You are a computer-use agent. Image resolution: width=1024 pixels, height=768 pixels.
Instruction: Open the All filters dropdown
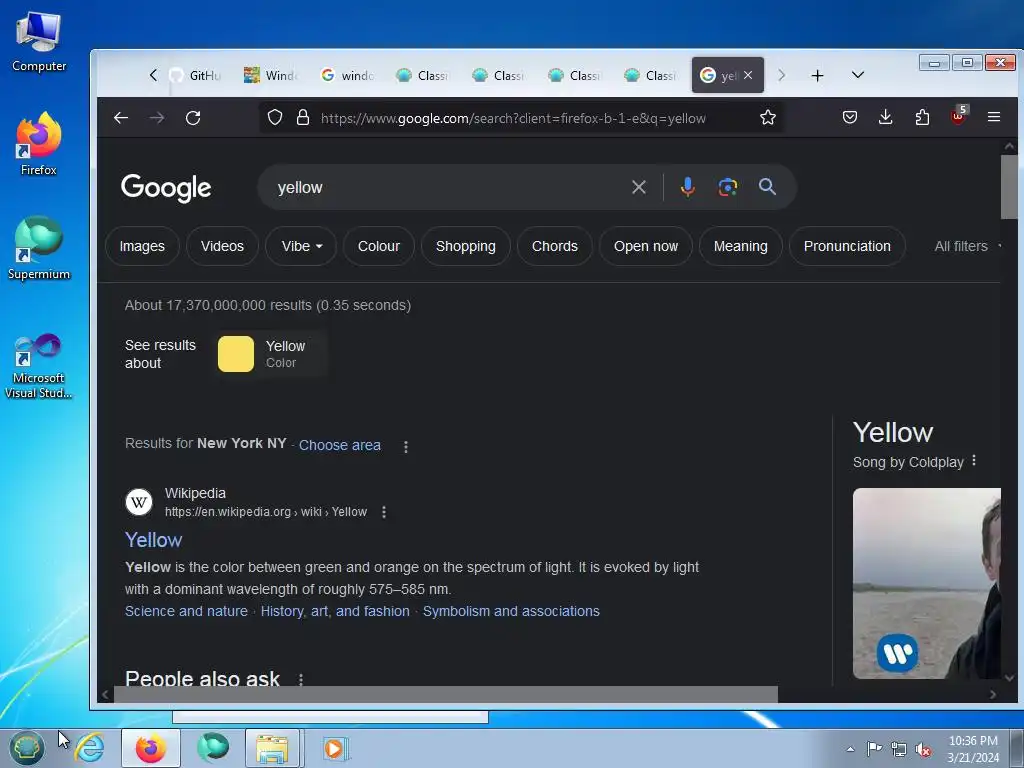pos(967,246)
